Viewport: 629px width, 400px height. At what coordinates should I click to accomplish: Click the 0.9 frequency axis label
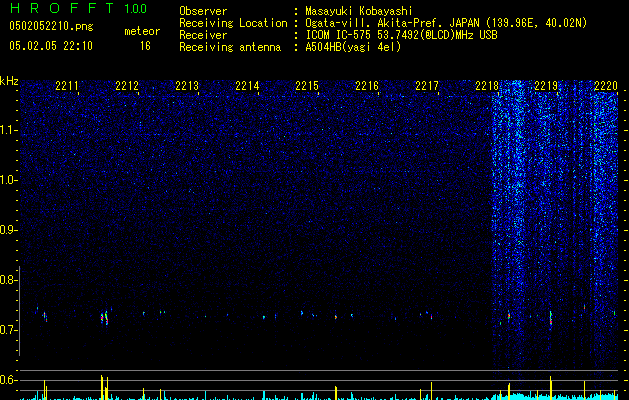[8, 230]
